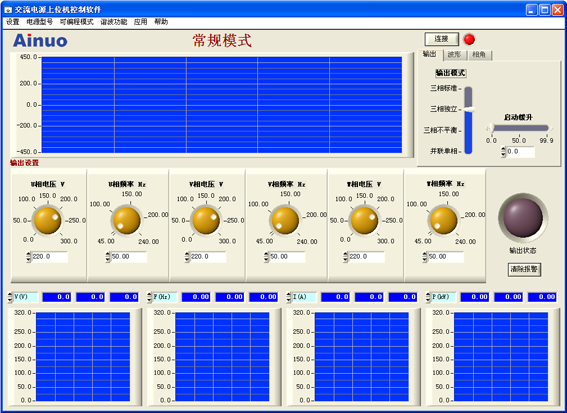The height and width of the screenshot is (413, 567).
Task: Click the red connection status indicator
Action: 469,39
